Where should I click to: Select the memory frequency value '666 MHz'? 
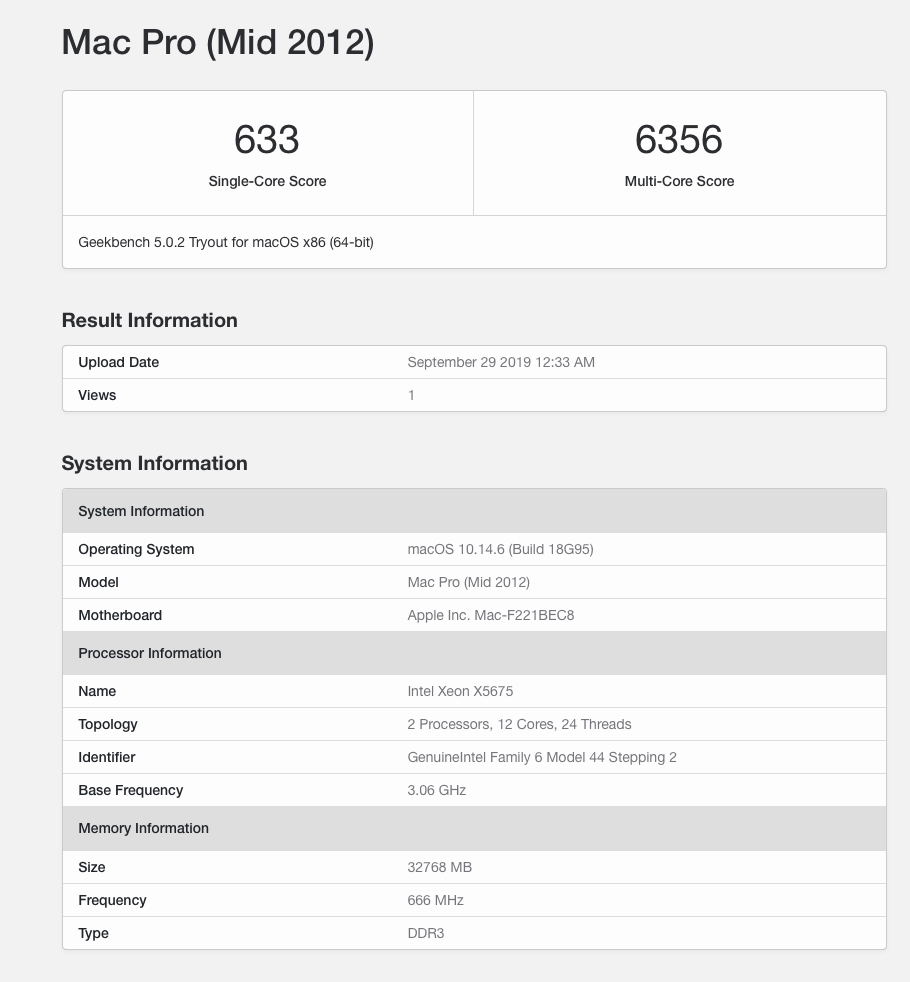click(x=436, y=901)
